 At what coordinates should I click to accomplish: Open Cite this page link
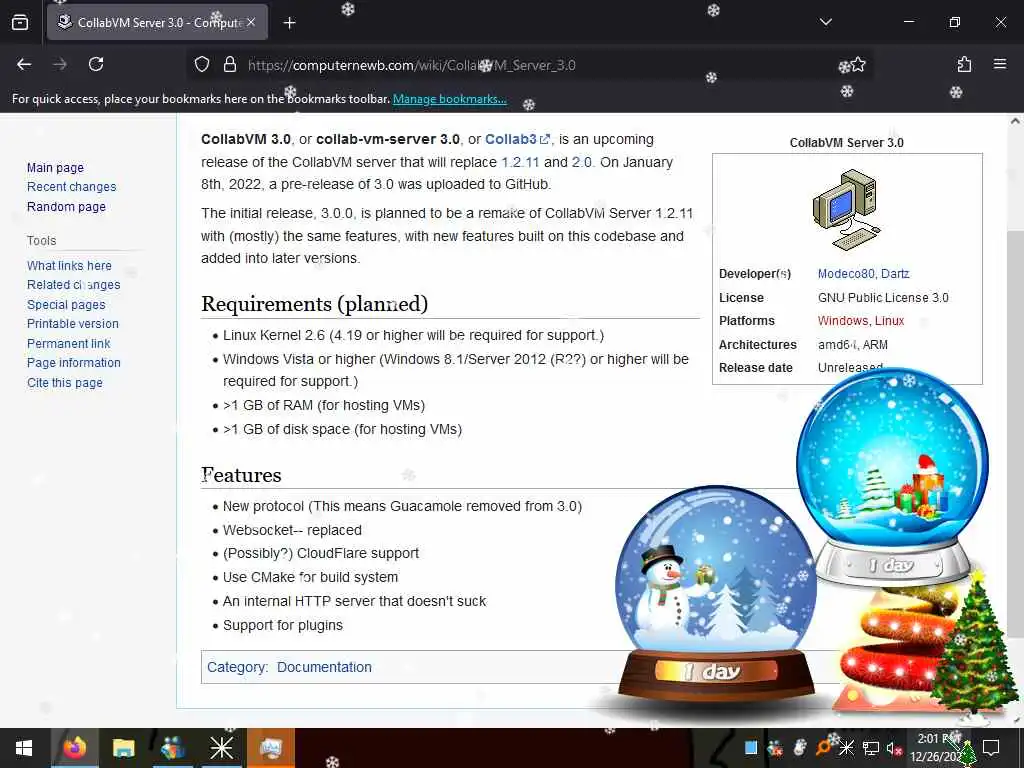(65, 382)
